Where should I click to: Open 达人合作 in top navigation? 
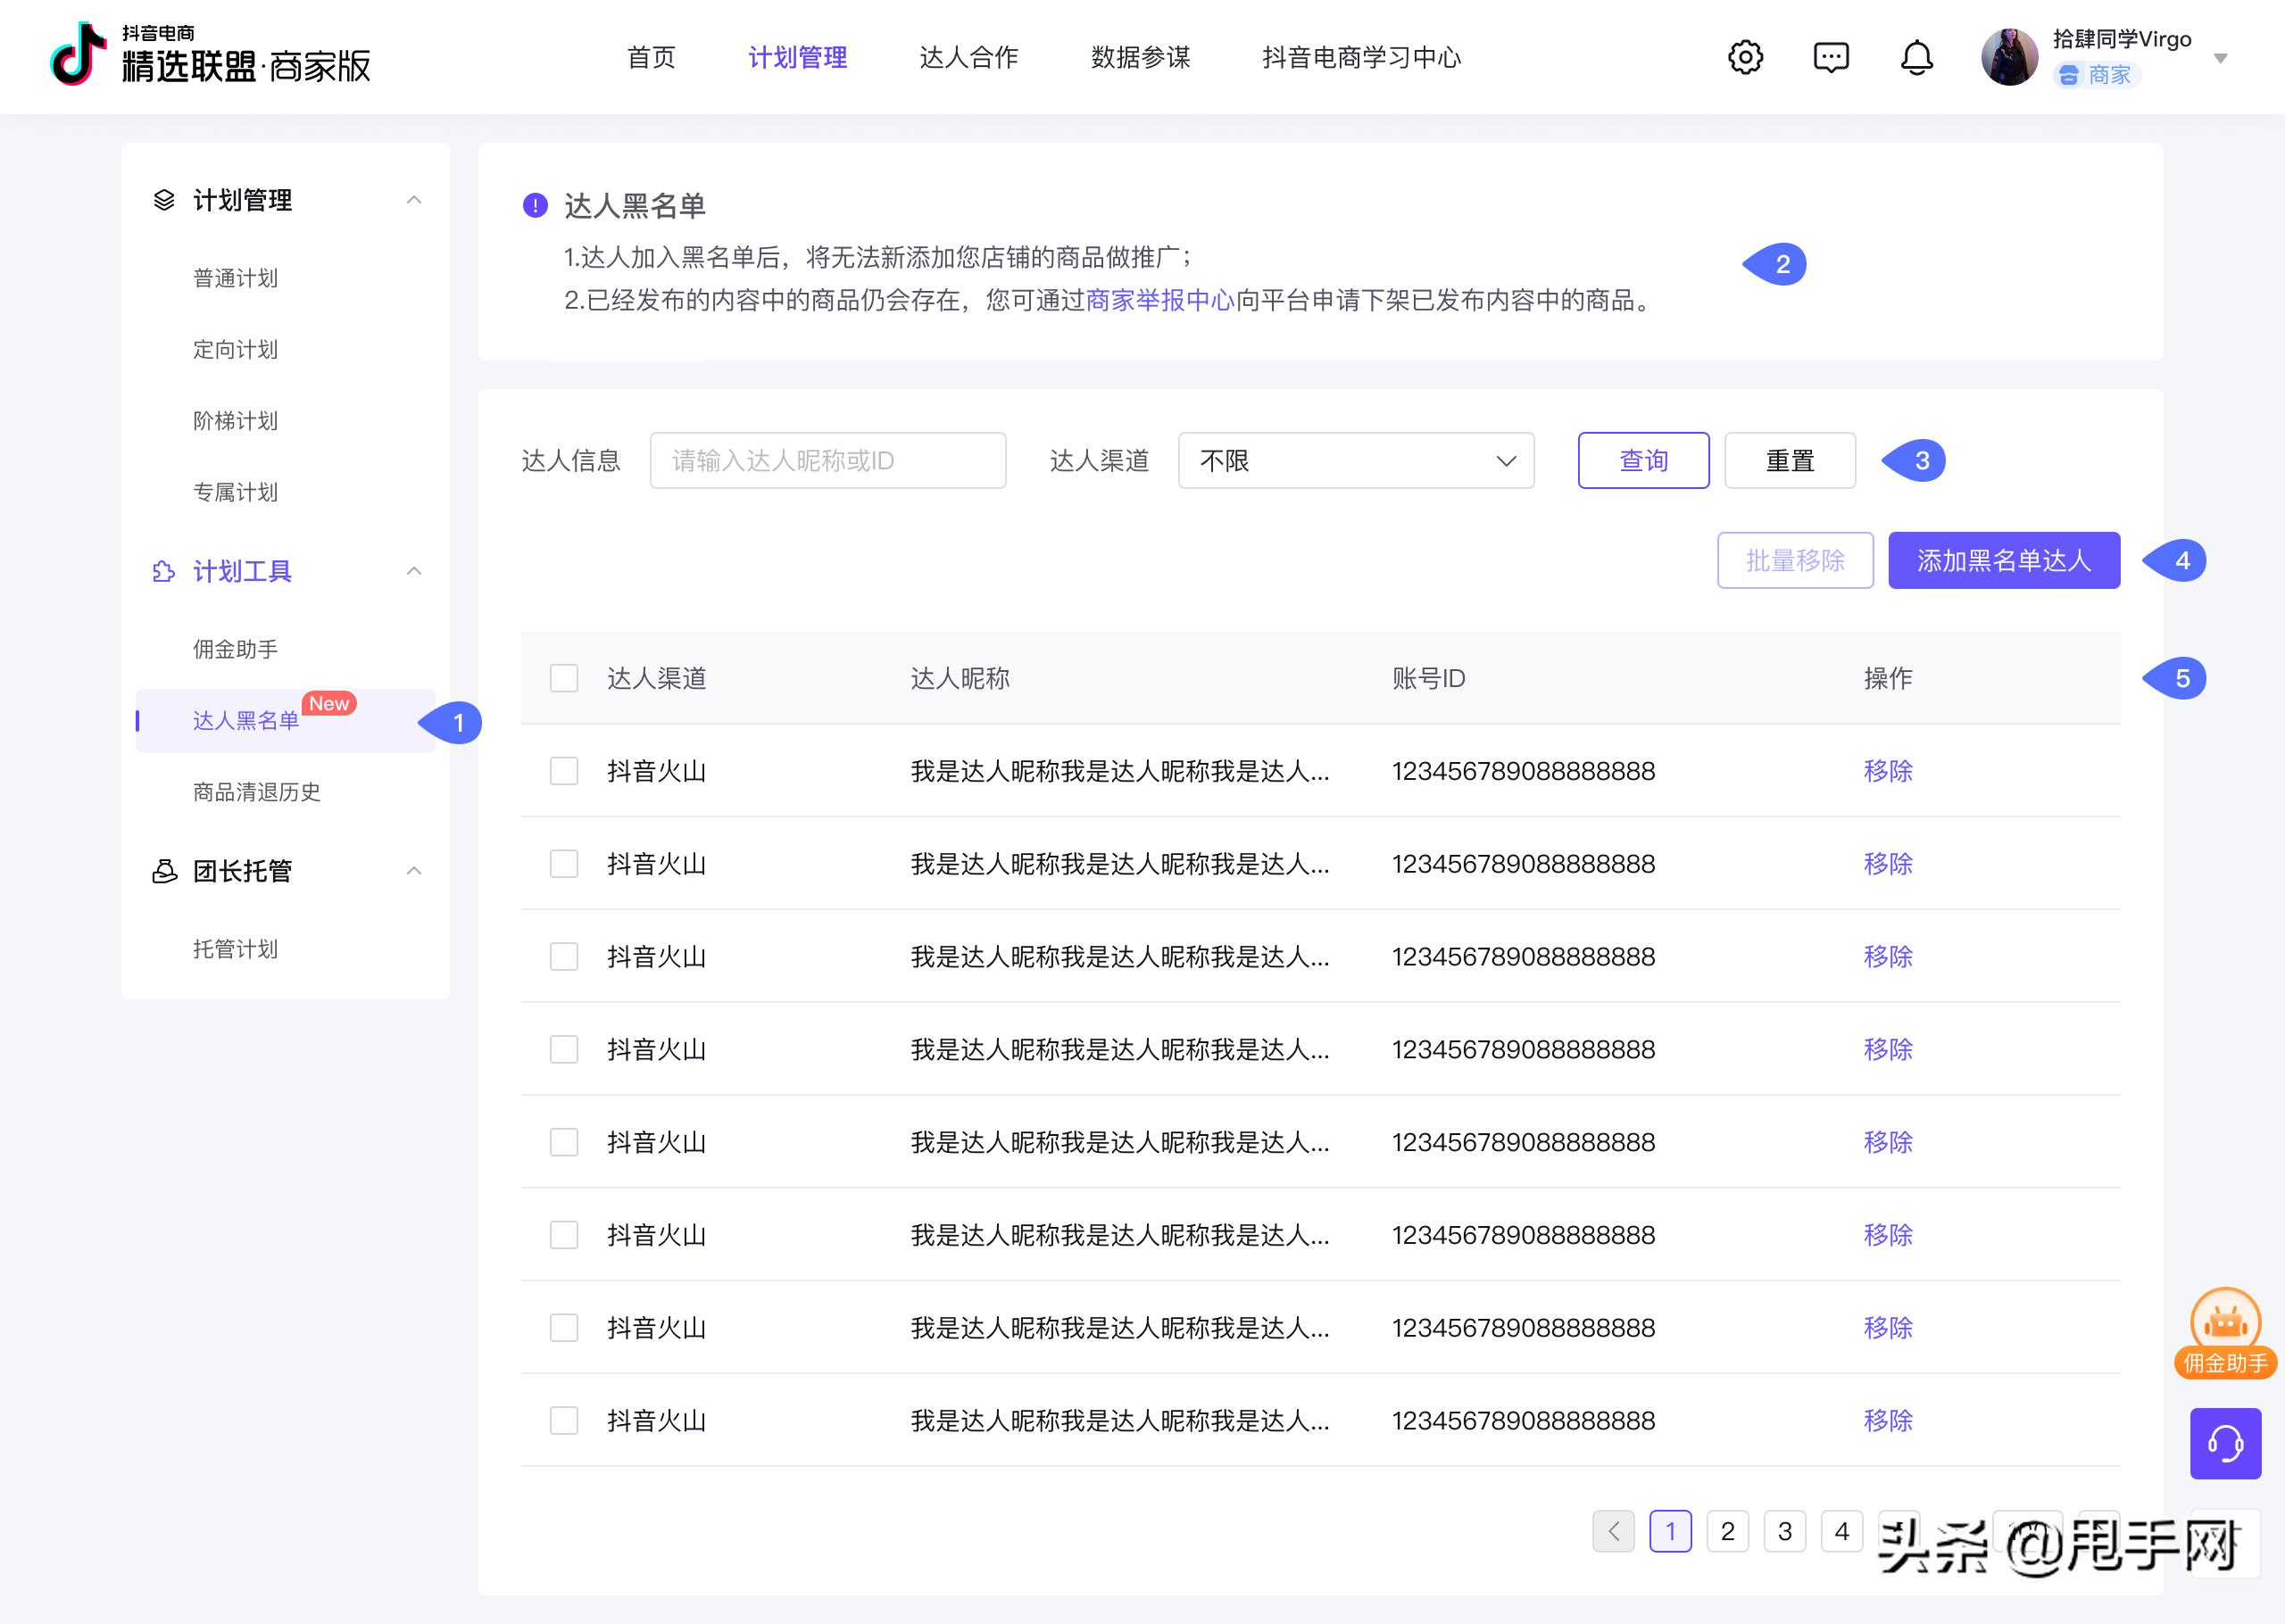tap(969, 57)
